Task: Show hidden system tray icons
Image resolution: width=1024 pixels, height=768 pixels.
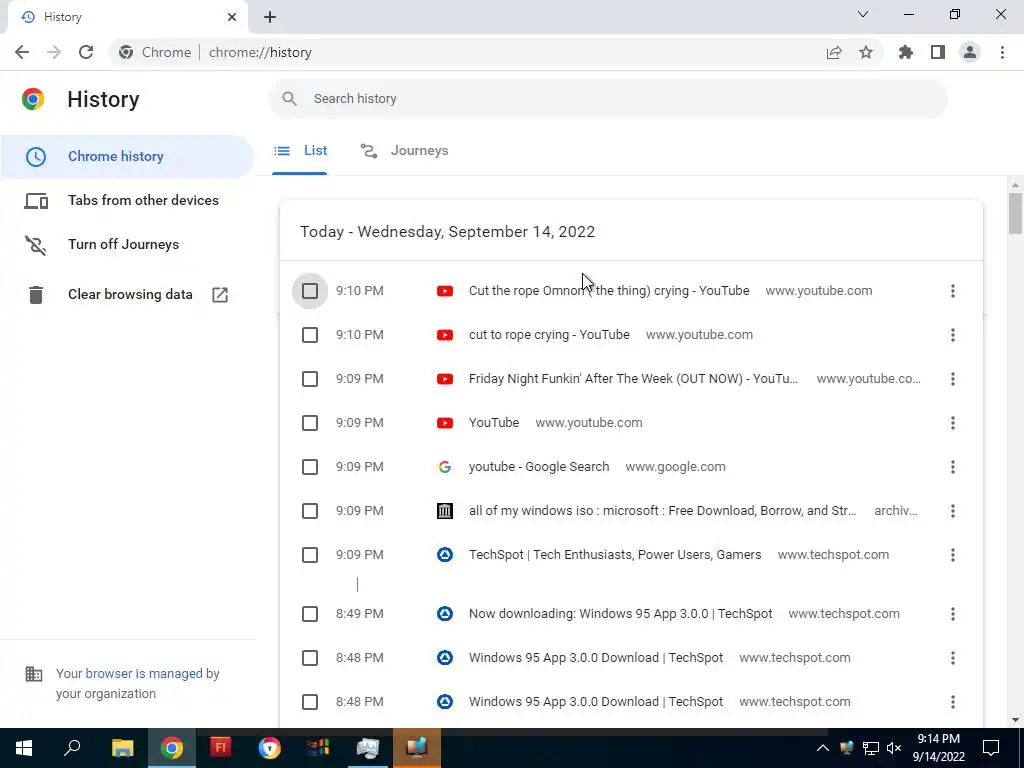Action: pos(823,748)
